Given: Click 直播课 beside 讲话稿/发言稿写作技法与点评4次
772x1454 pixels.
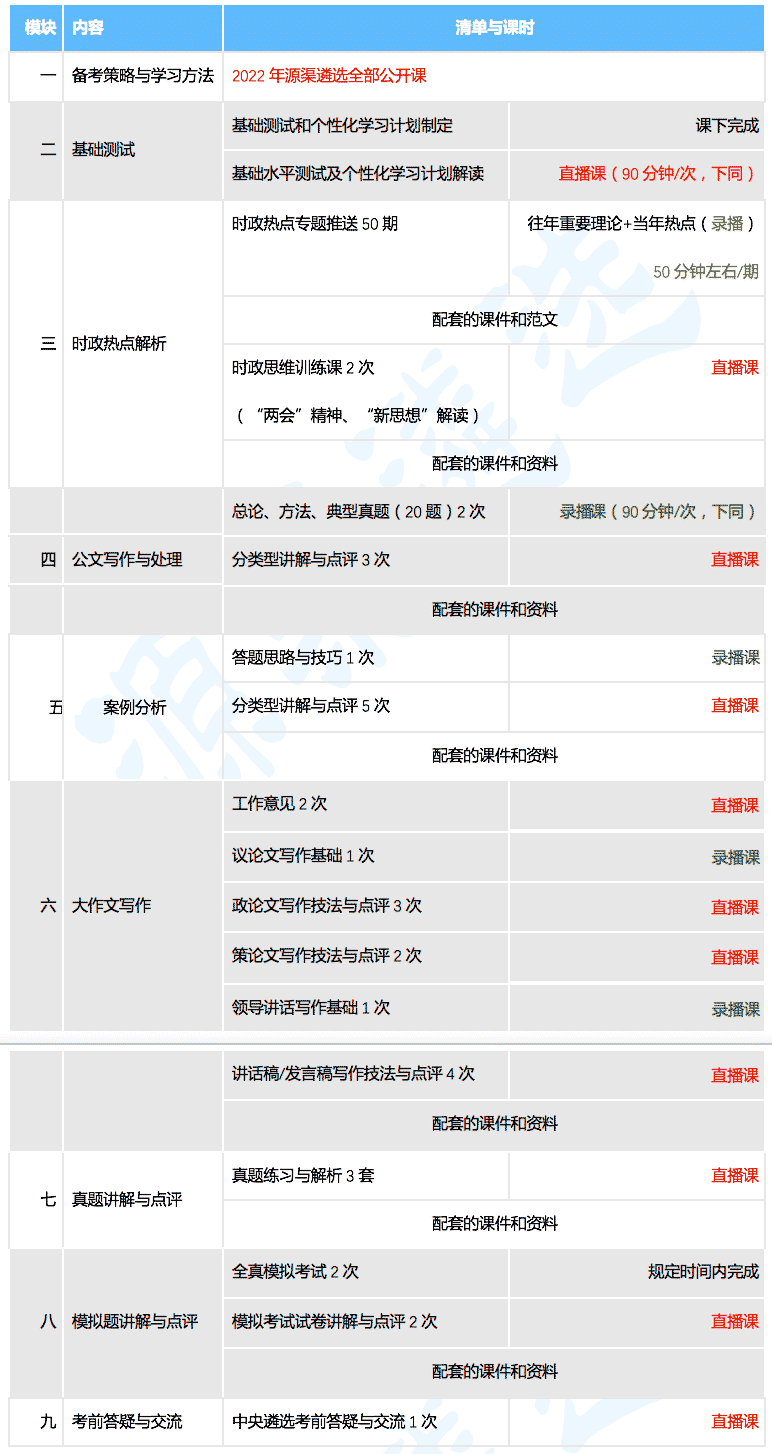Looking at the screenshot, I should pyautogui.click(x=735, y=1076).
